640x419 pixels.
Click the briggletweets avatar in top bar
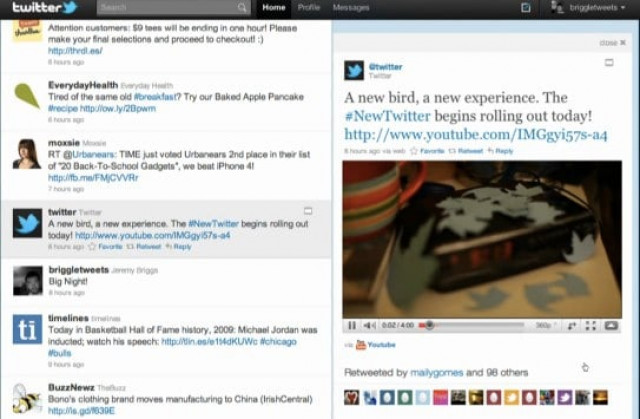557,7
